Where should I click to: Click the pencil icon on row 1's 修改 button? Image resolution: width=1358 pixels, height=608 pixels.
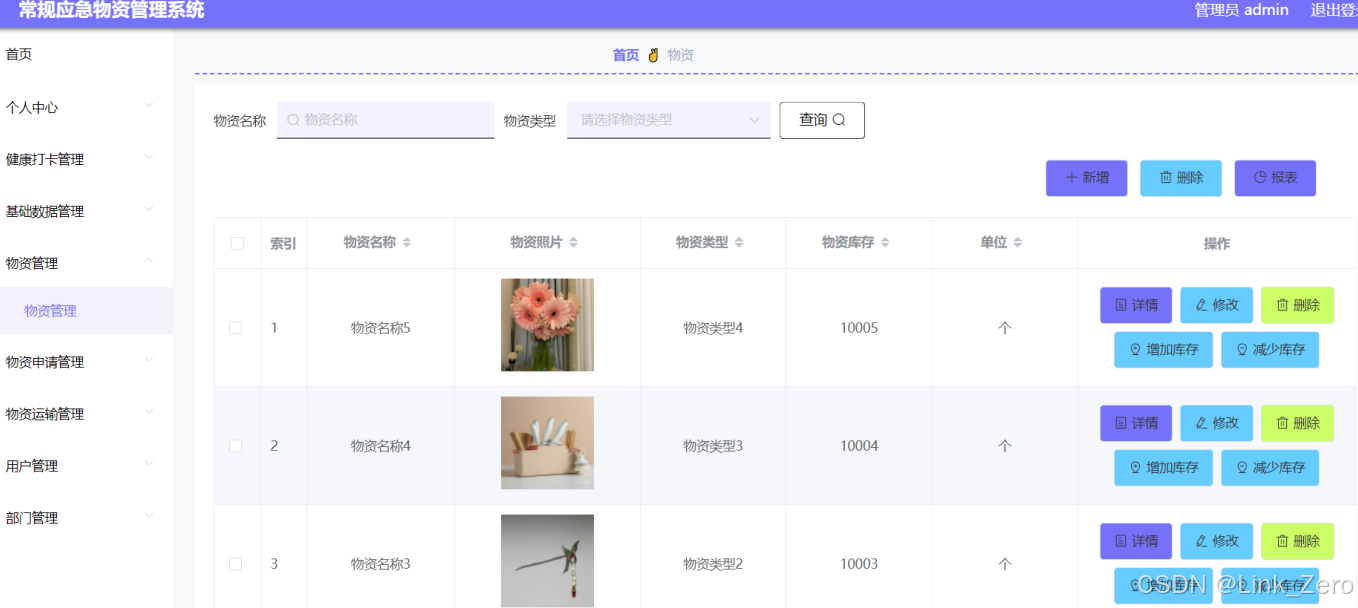click(1200, 305)
